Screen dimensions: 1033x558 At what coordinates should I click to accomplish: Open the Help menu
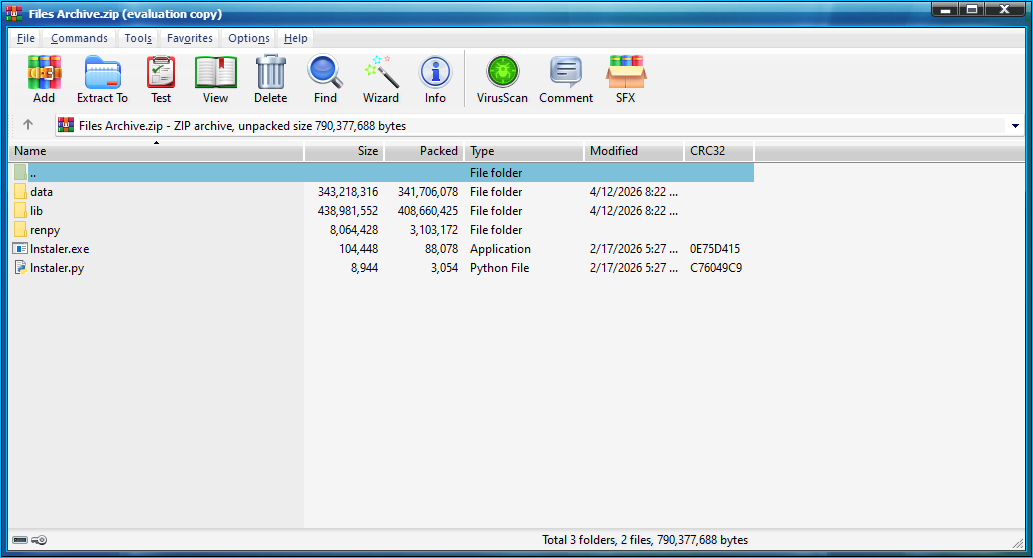pos(296,38)
